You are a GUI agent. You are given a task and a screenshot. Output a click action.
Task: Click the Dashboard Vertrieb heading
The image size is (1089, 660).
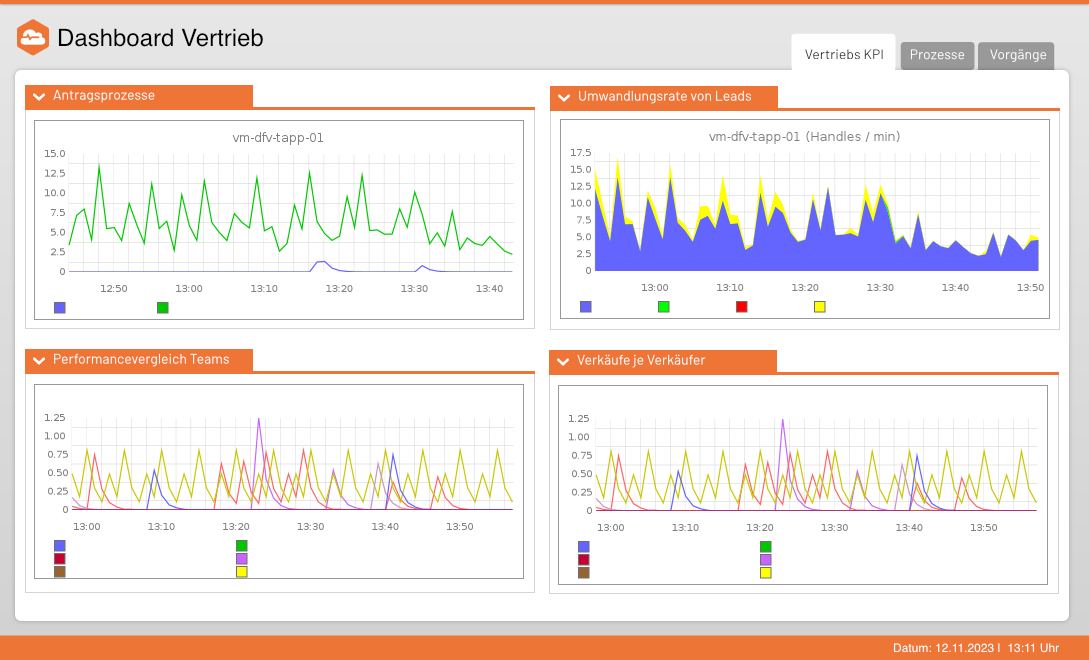tap(160, 38)
